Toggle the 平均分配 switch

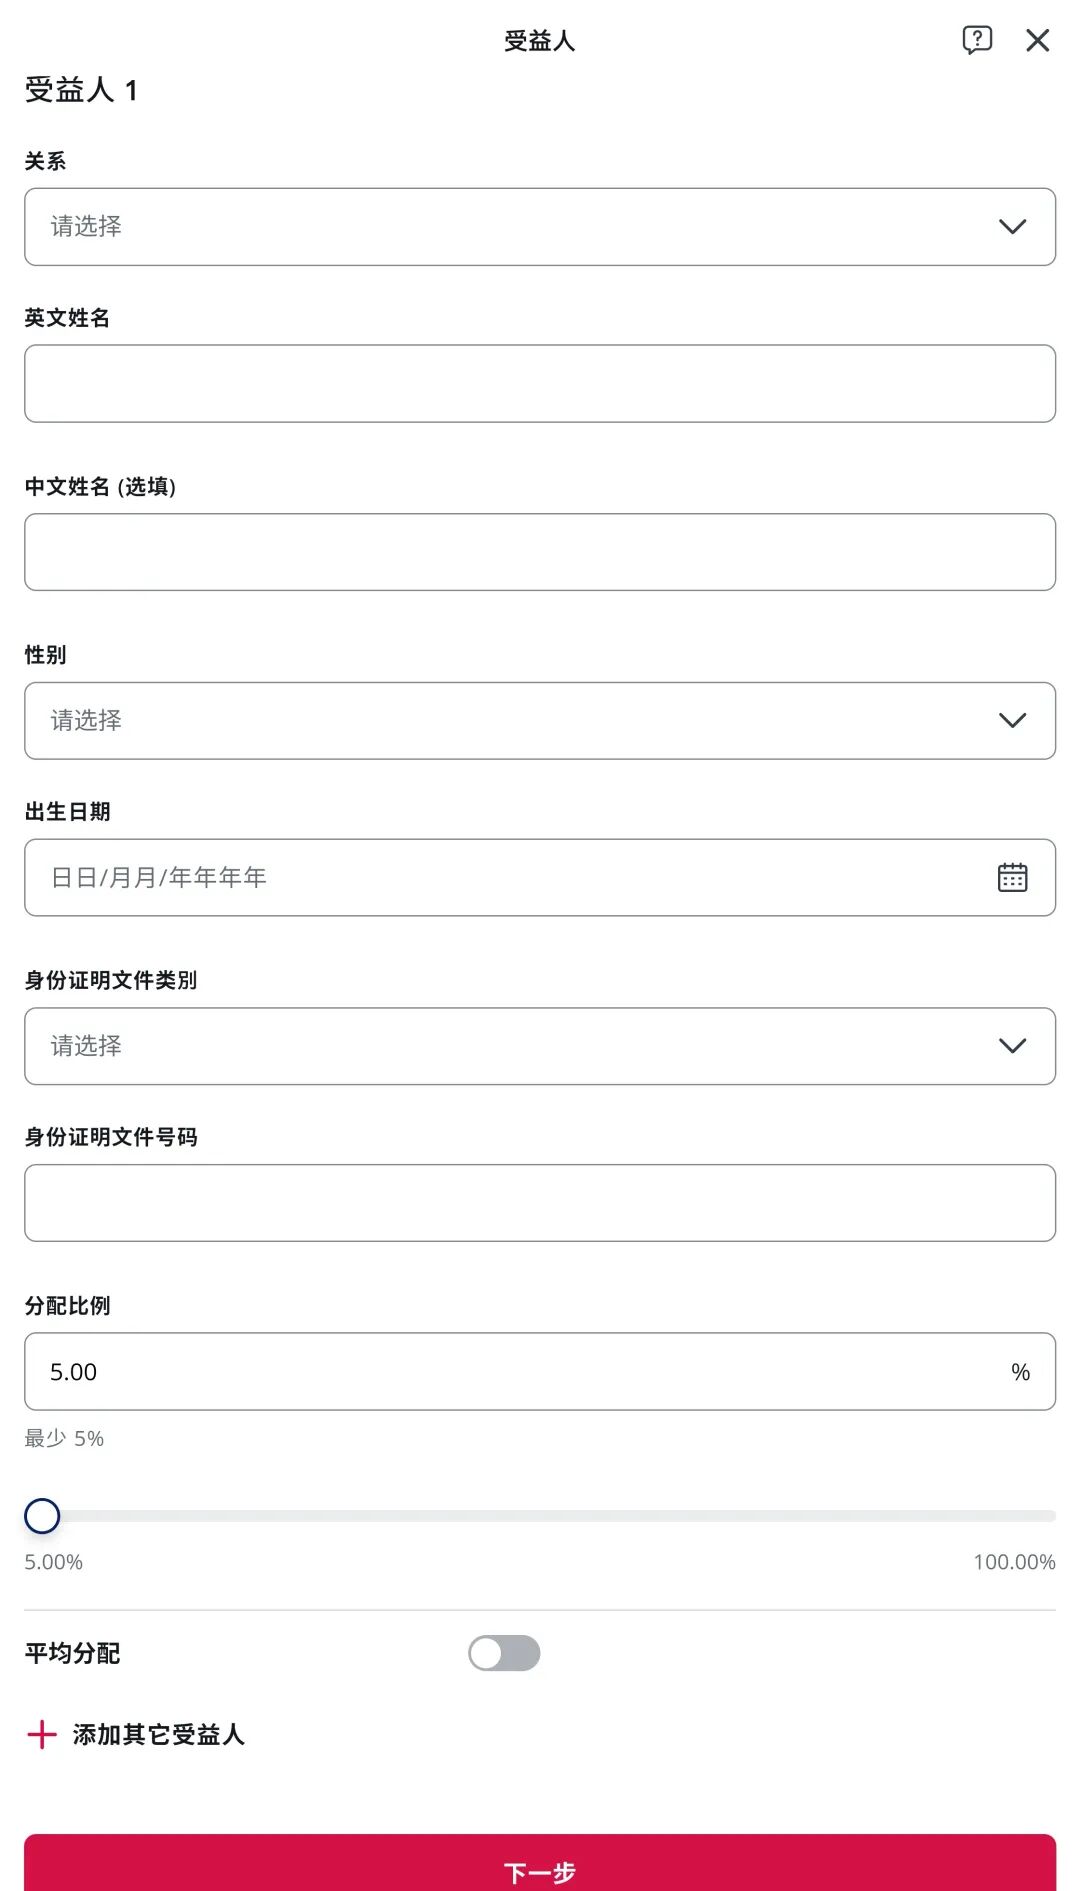(504, 1653)
